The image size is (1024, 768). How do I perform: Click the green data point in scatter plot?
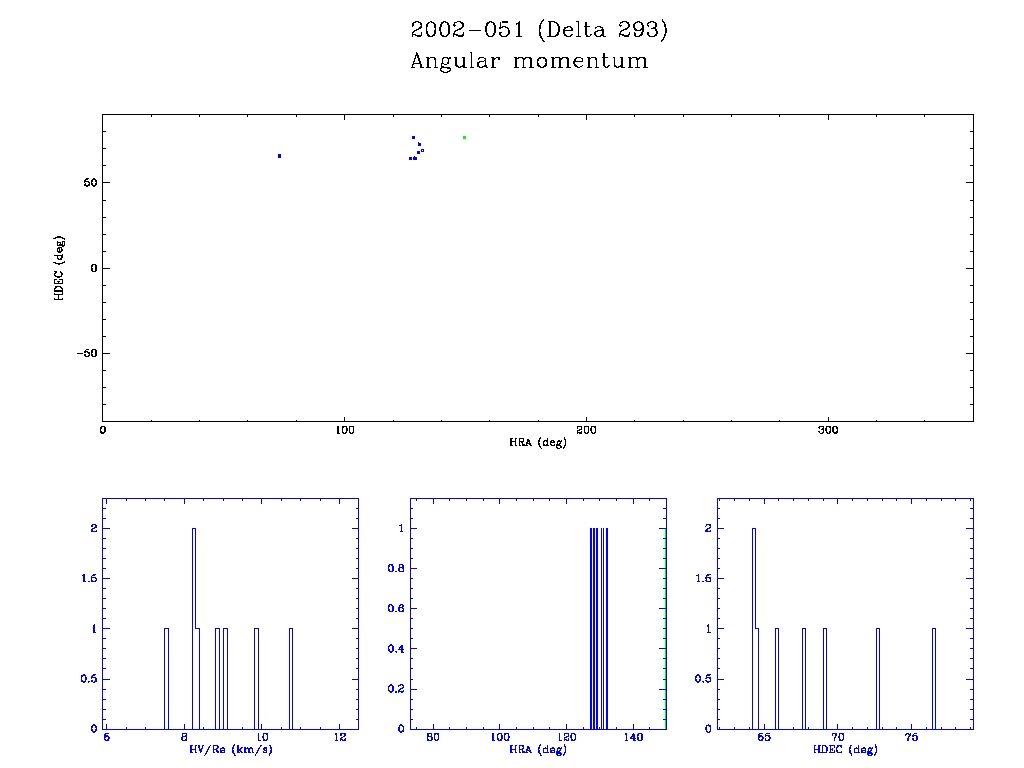[464, 138]
